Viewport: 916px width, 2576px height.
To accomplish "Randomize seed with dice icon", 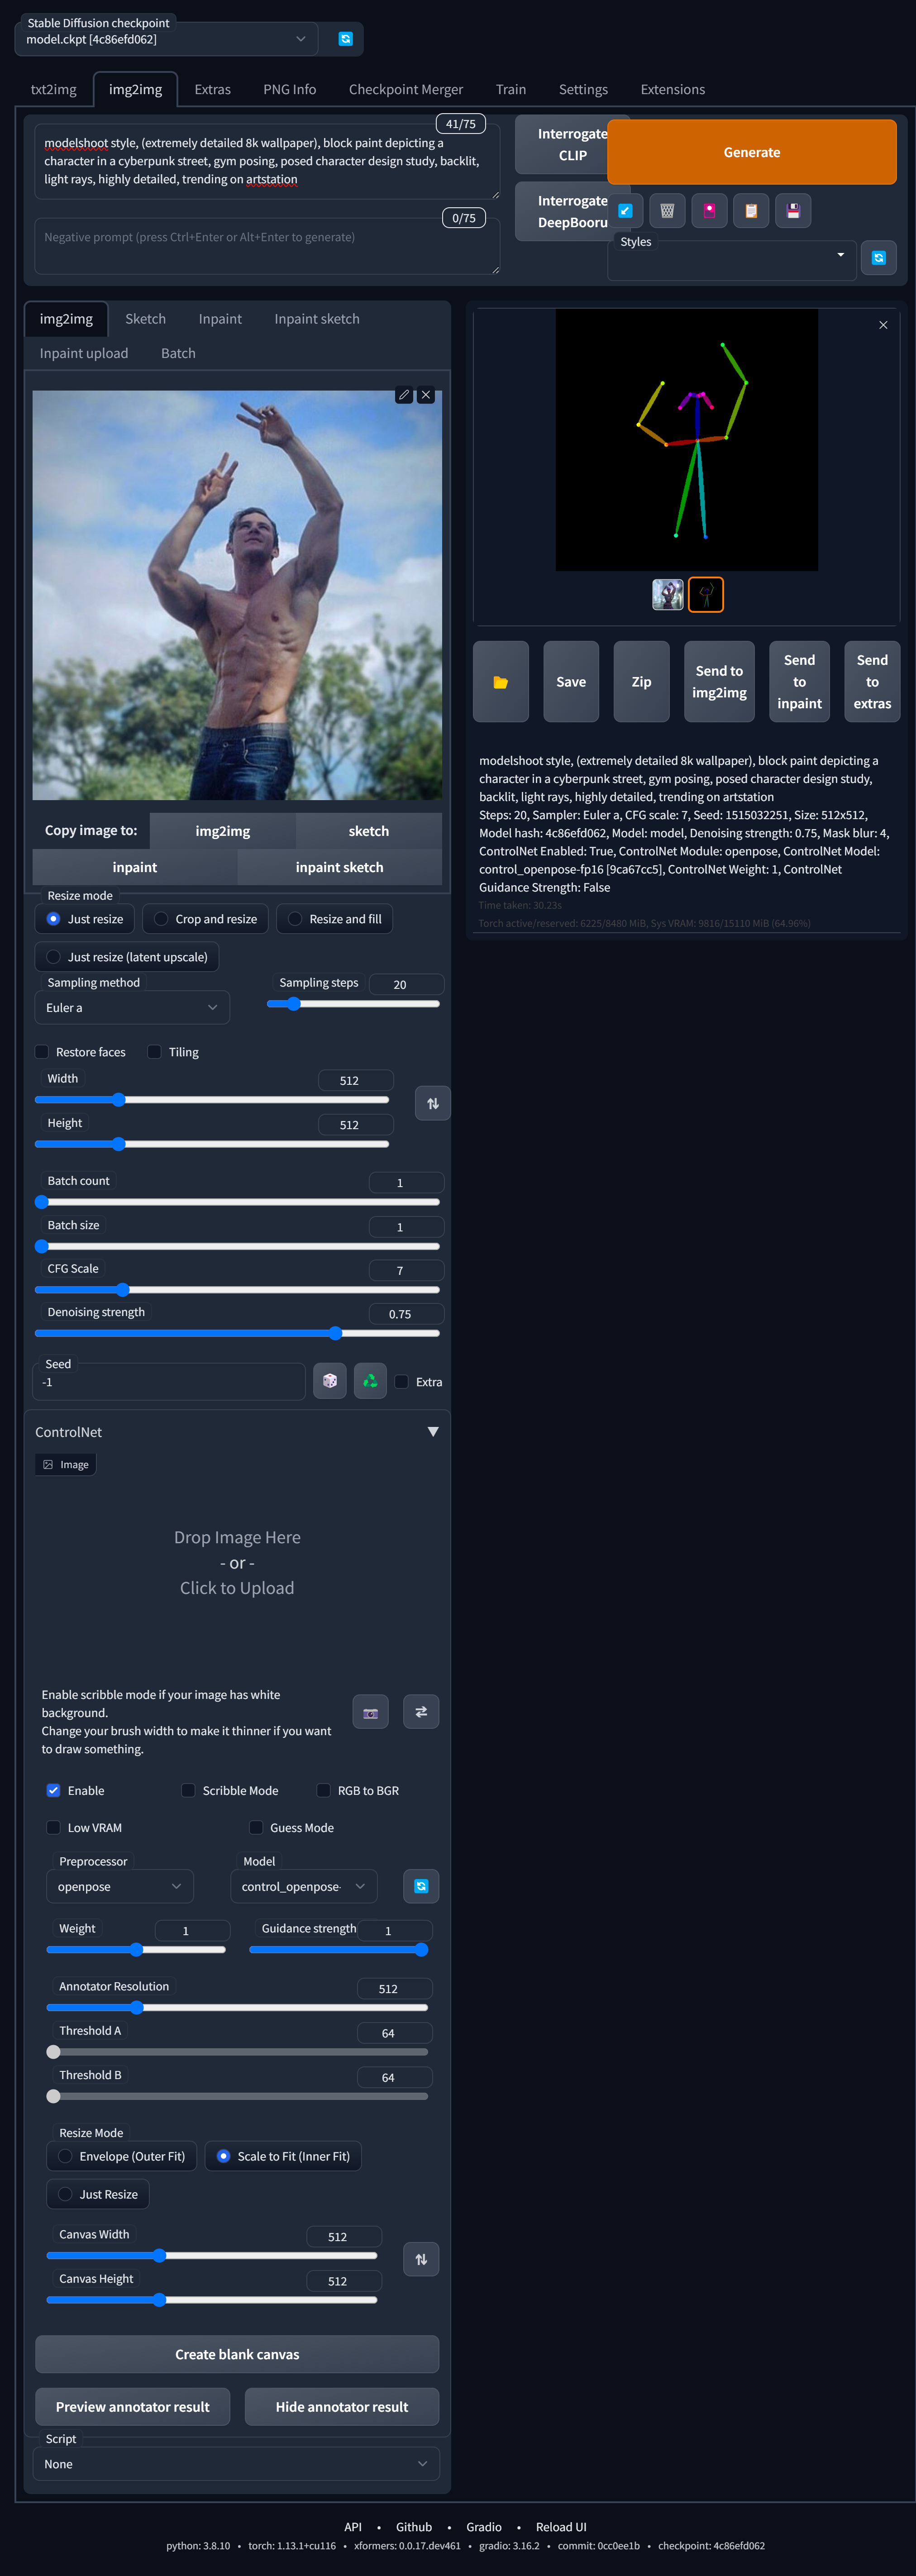I will (330, 1381).
